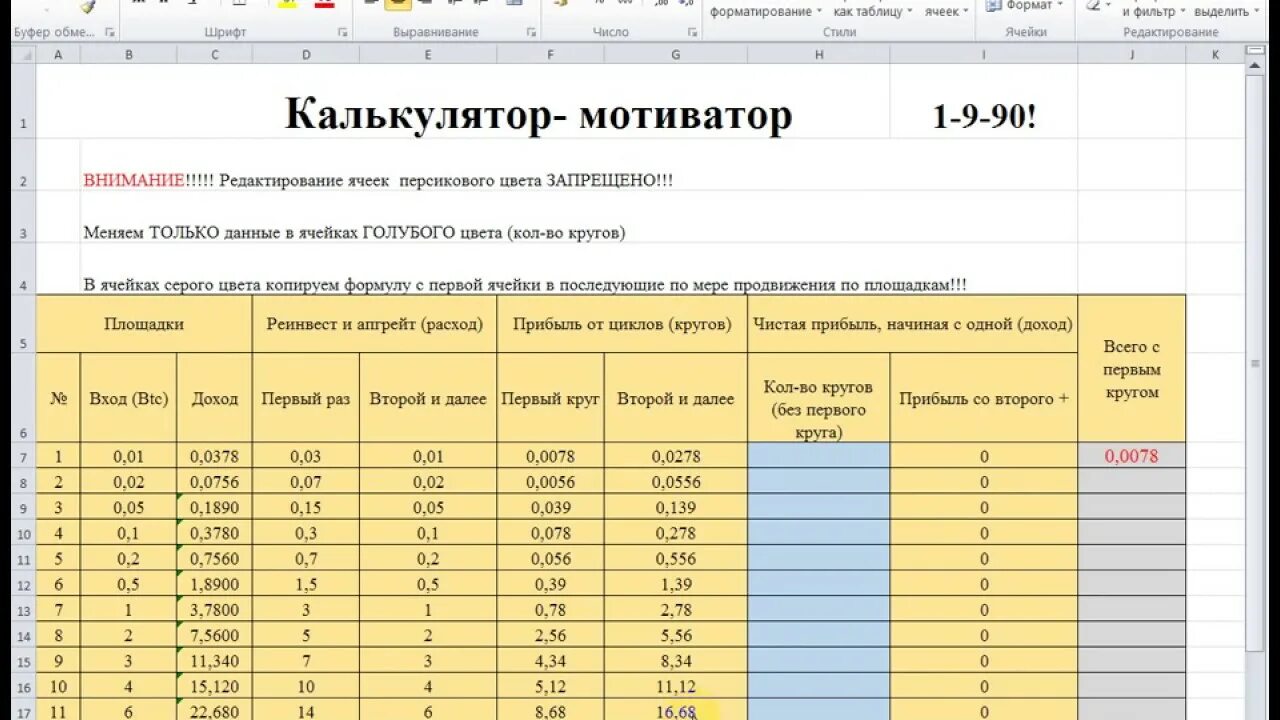The height and width of the screenshot is (720, 1280).
Task: Select column F header
Action: pos(551,55)
